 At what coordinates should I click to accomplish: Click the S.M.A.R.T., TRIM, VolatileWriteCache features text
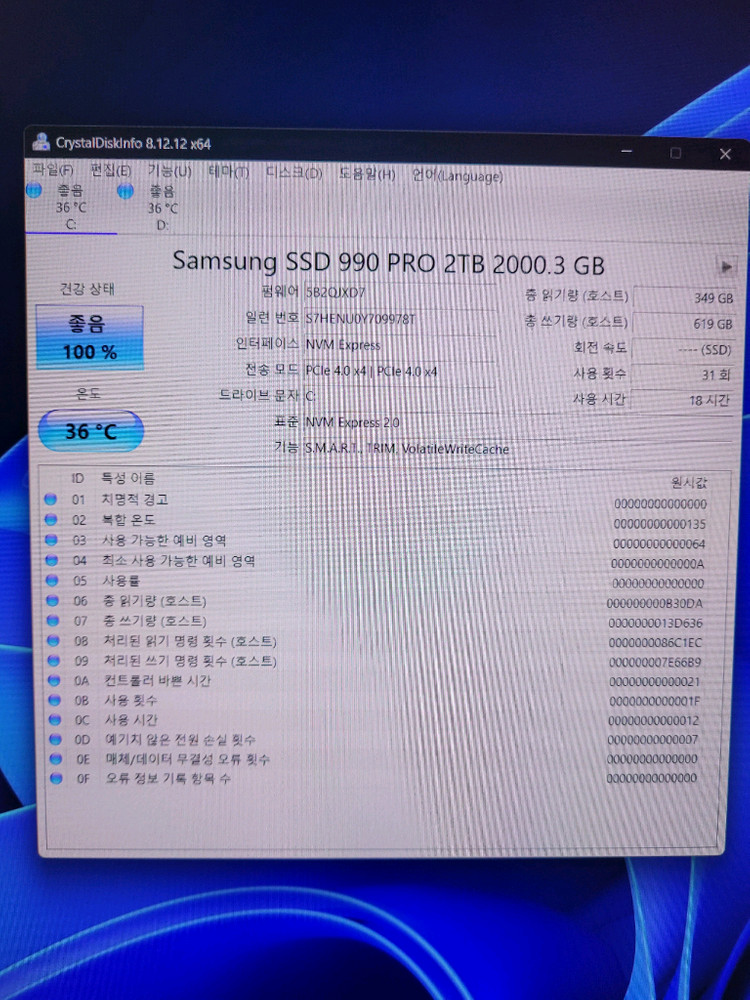click(x=407, y=448)
